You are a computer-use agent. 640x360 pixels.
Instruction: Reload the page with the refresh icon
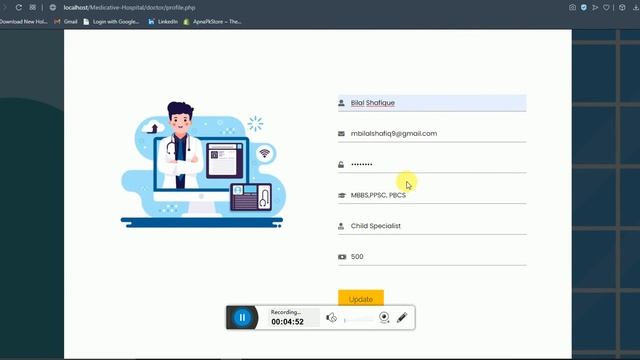(19, 7)
